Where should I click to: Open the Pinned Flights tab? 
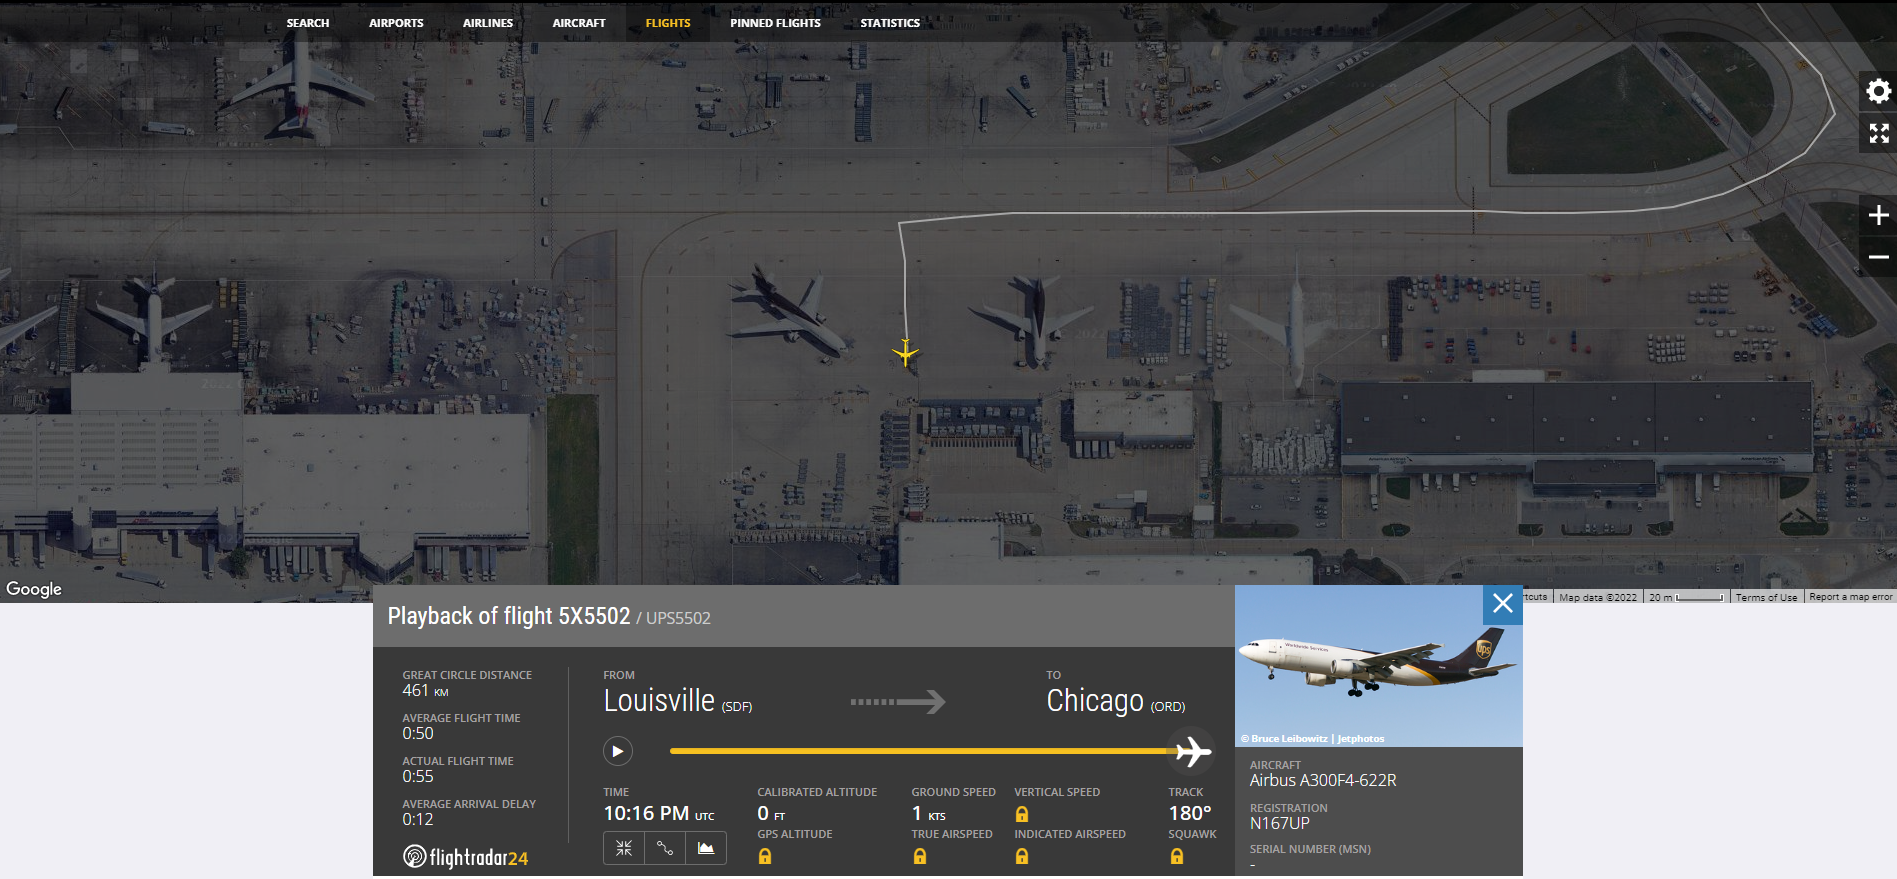coord(775,23)
